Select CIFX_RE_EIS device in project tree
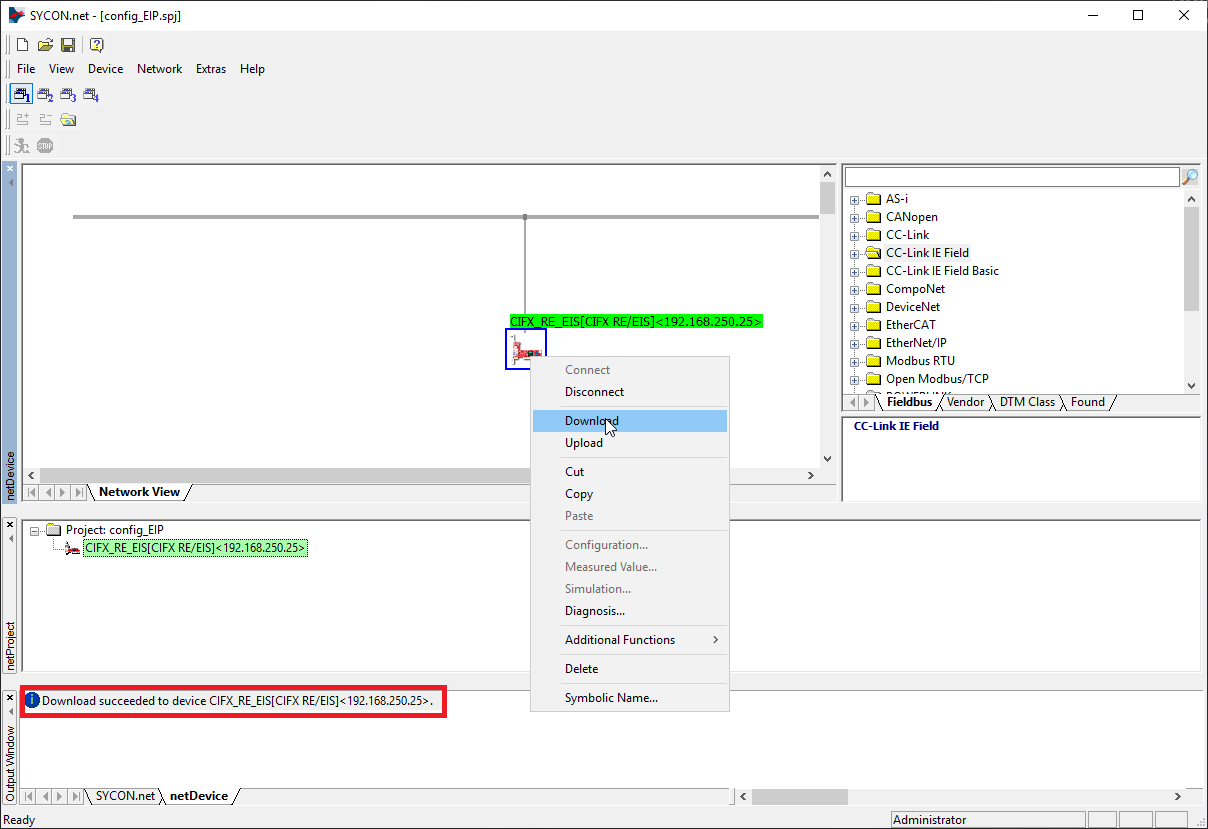1208x829 pixels. coord(195,548)
